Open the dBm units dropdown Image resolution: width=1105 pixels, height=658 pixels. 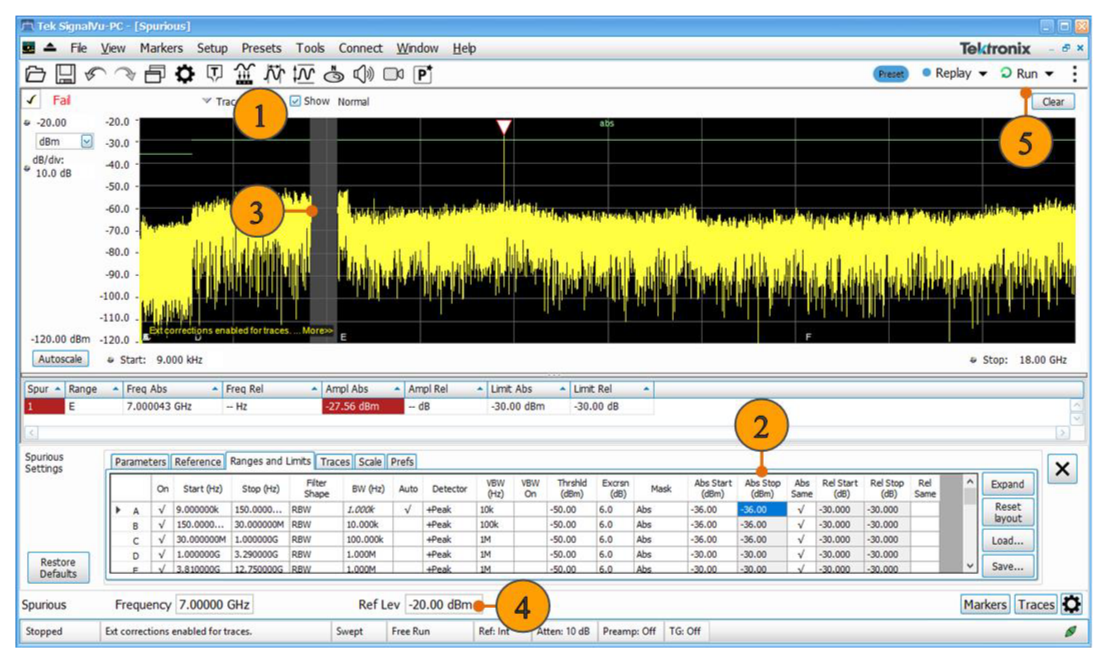pyautogui.click(x=86, y=142)
